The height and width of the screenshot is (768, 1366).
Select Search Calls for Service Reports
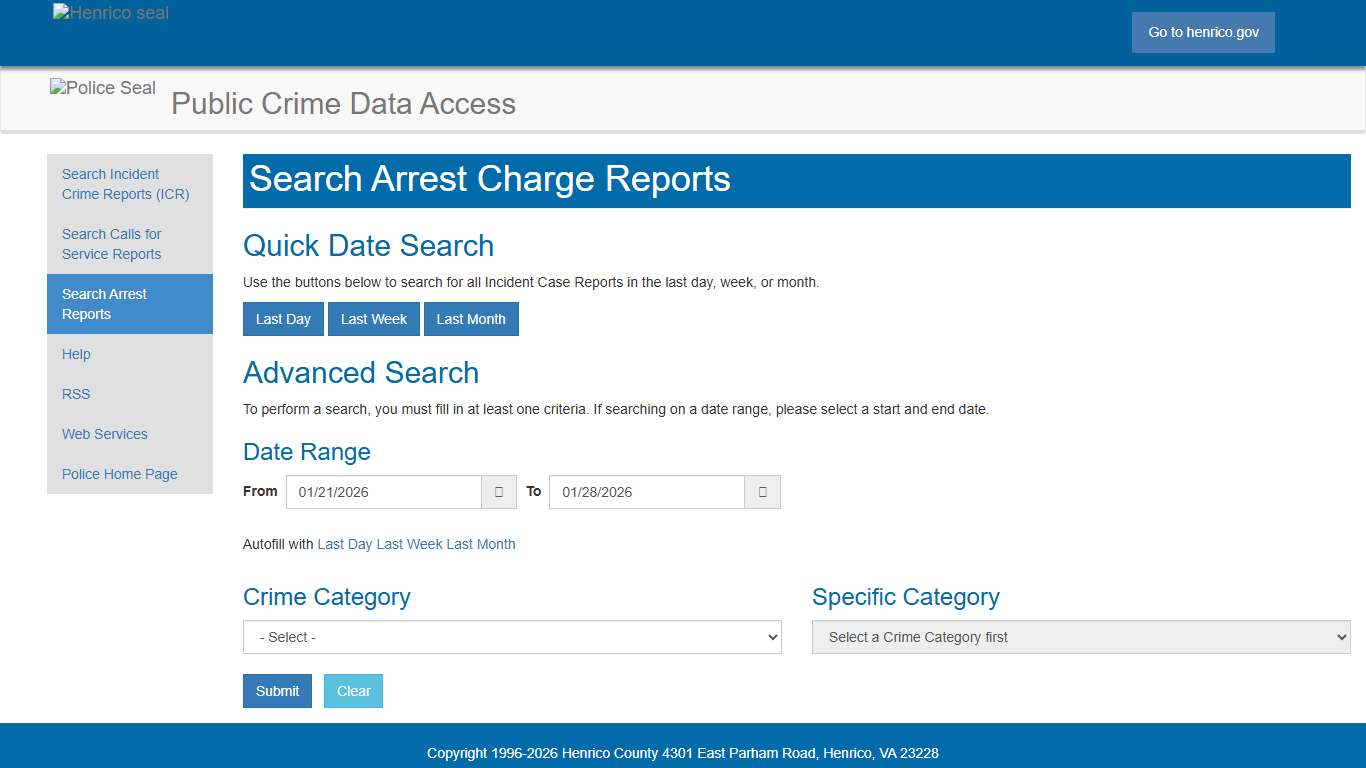pyautogui.click(x=111, y=244)
